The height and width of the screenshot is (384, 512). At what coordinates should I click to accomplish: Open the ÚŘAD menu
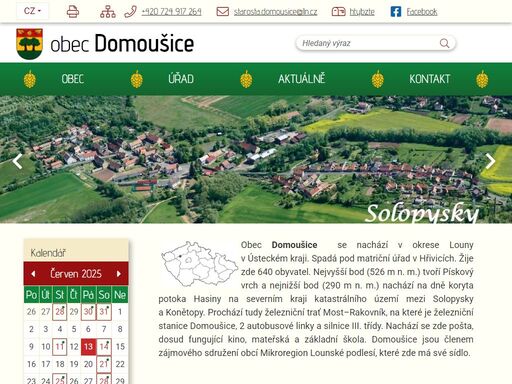pyautogui.click(x=181, y=79)
